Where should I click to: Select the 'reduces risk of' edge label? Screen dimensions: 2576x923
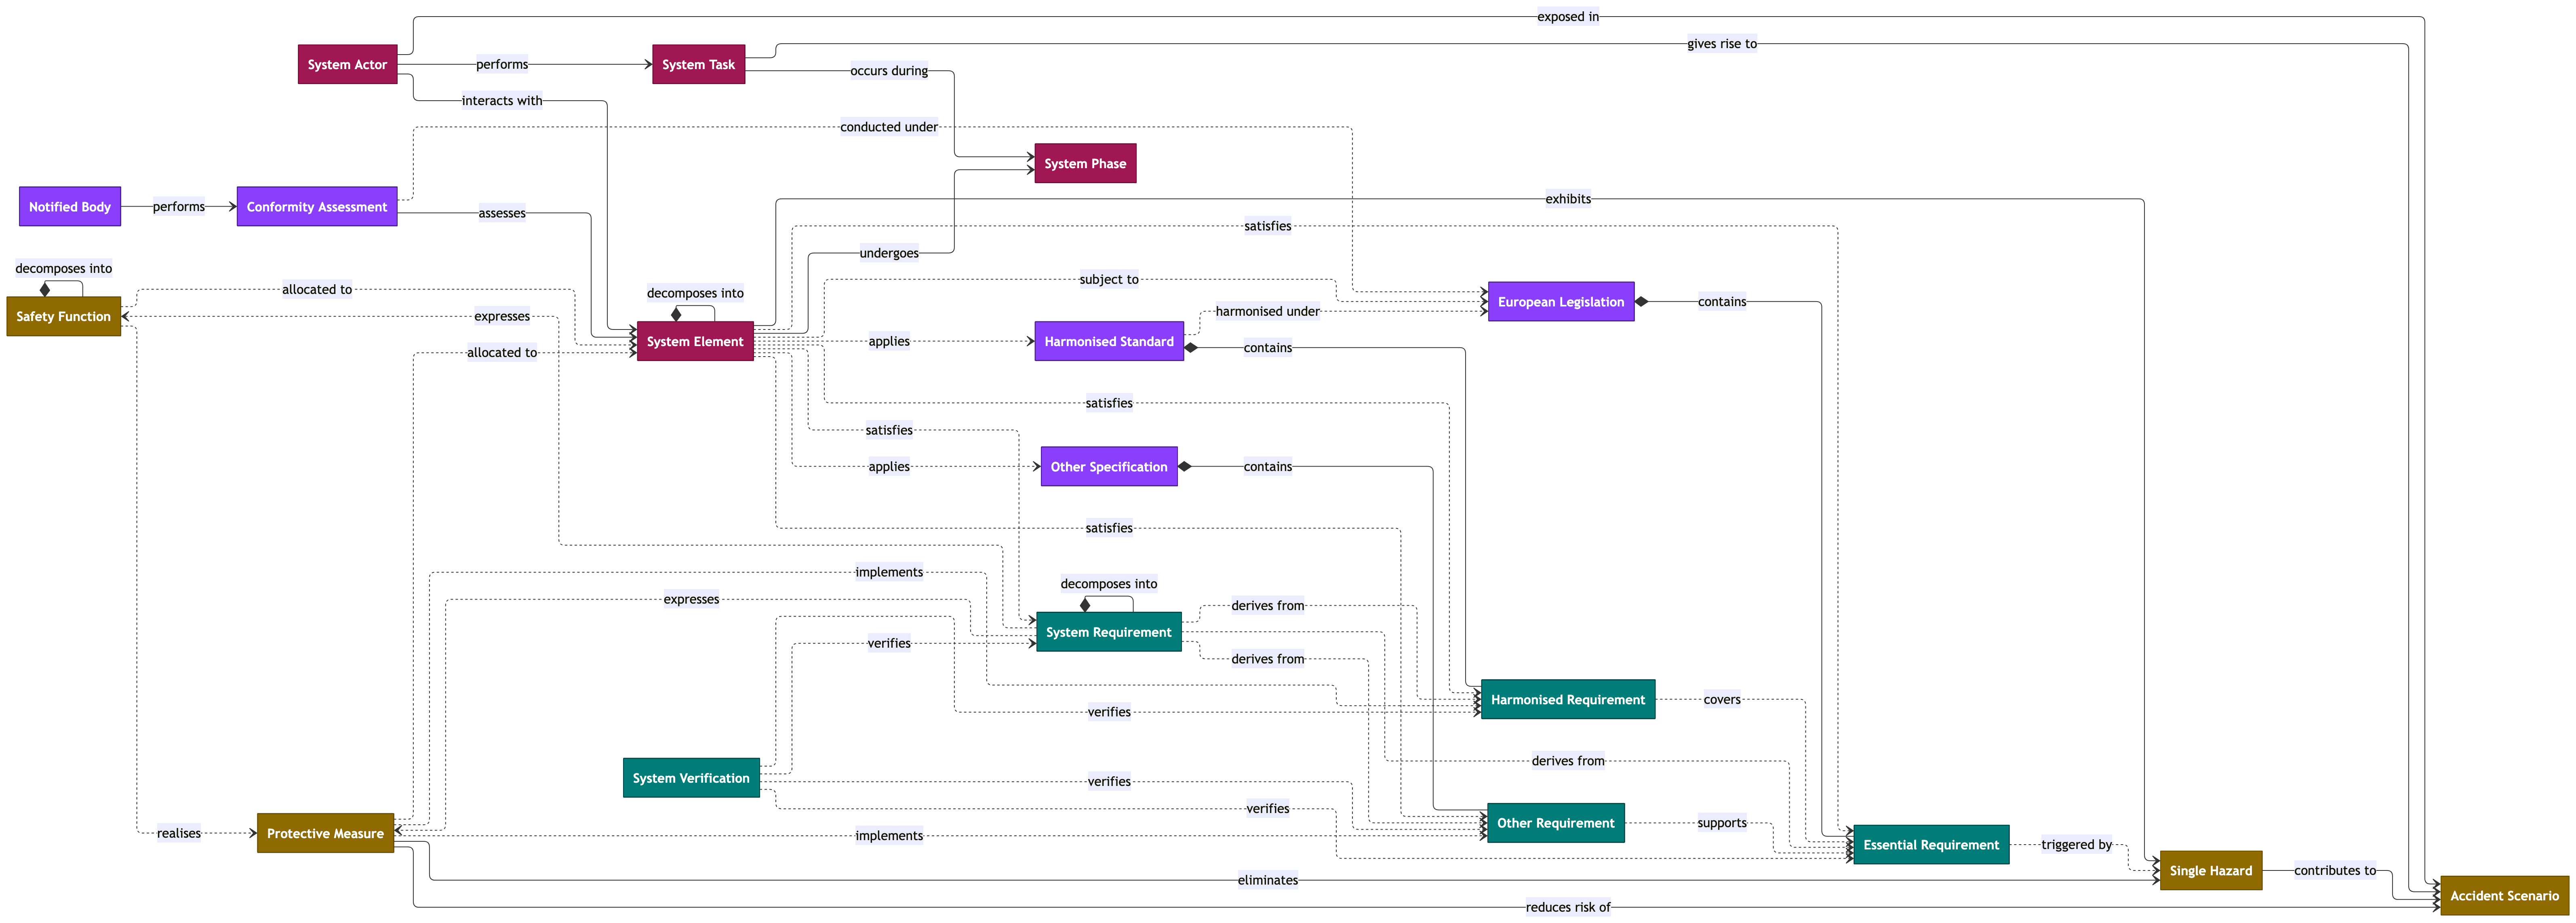click(x=1568, y=908)
